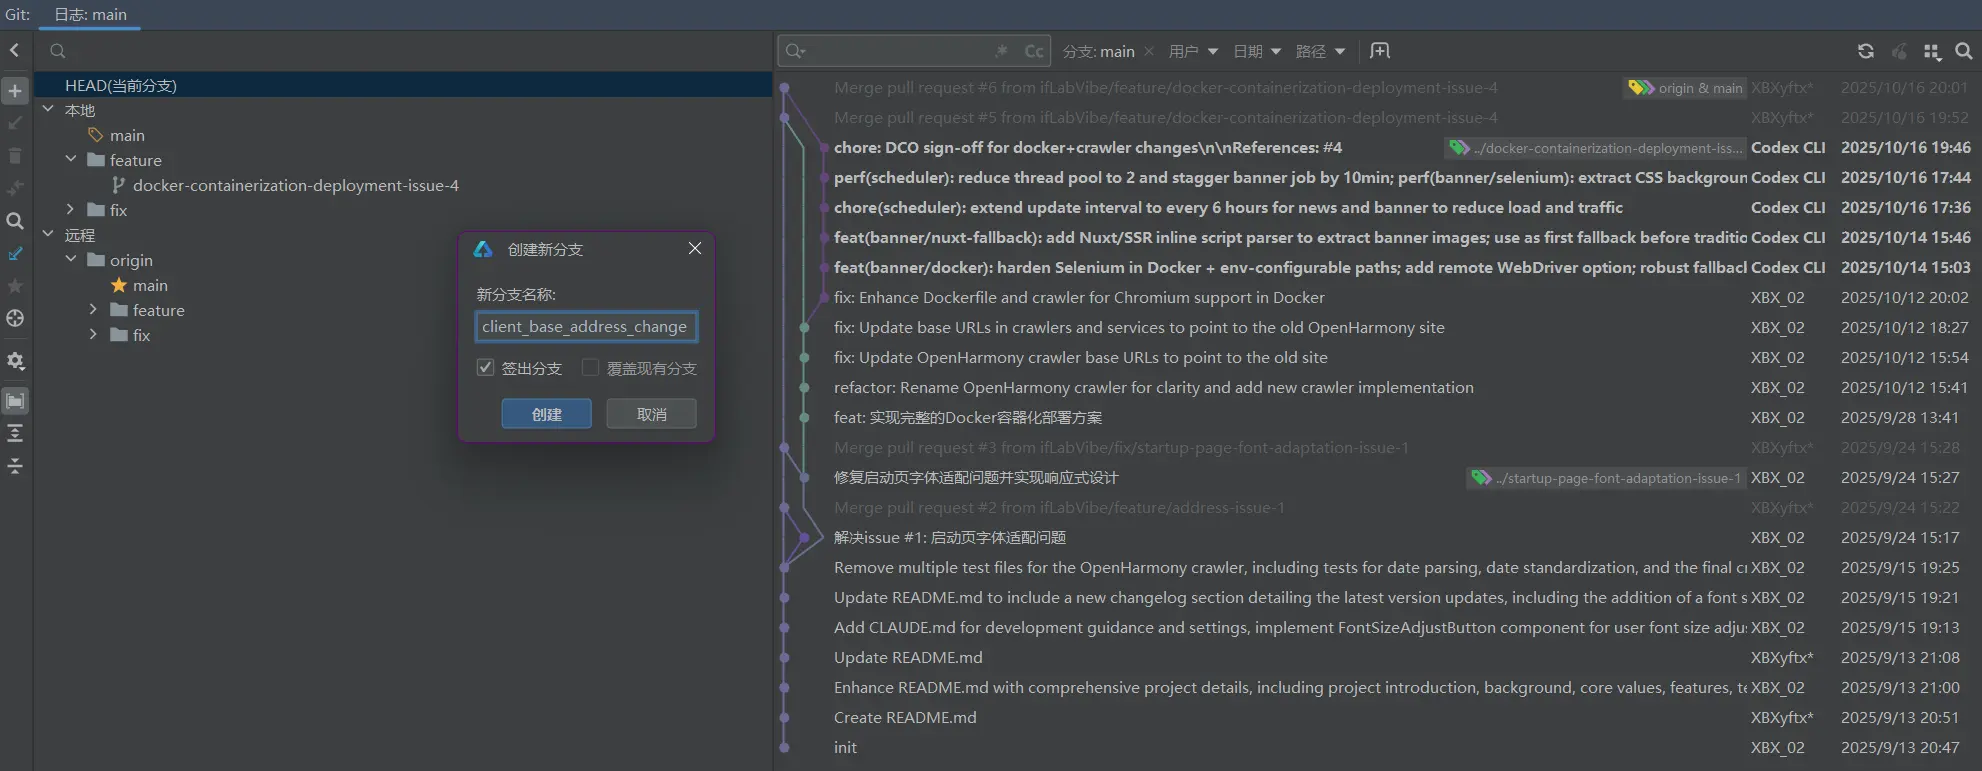Open branch settings gear in sidebar

coord(15,361)
